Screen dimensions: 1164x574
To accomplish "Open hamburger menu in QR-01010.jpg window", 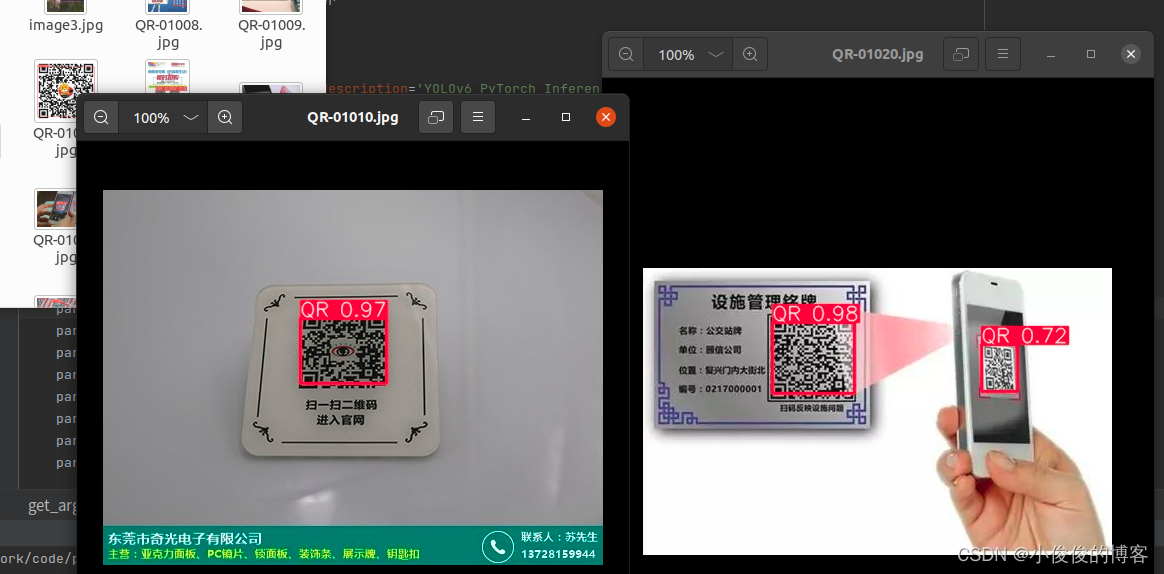I will (x=478, y=117).
